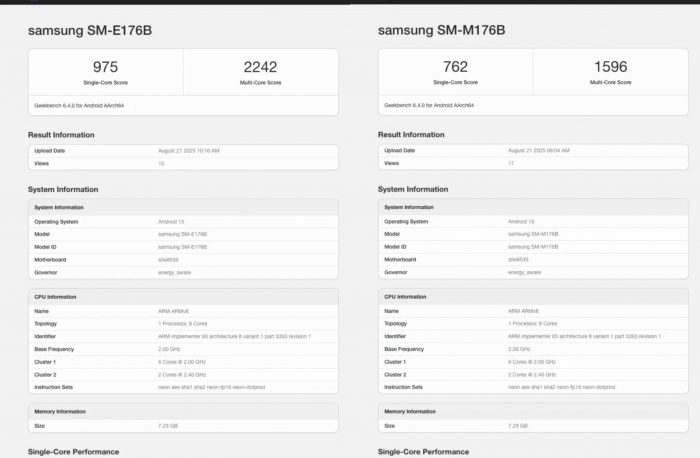Image resolution: width=700 pixels, height=458 pixels.
Task: Click the Model ID row value "samsung SM-M176B"
Action: (x=533, y=246)
